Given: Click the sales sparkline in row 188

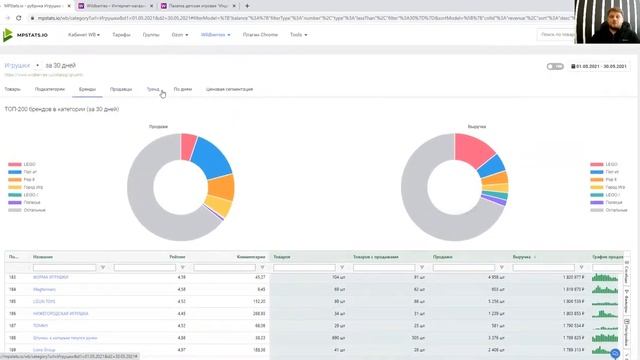Looking at the screenshot, I should 605,338.
